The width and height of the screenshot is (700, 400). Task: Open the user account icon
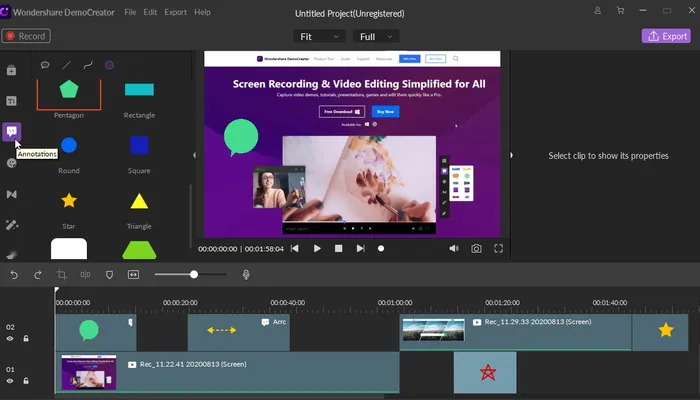tap(597, 10)
